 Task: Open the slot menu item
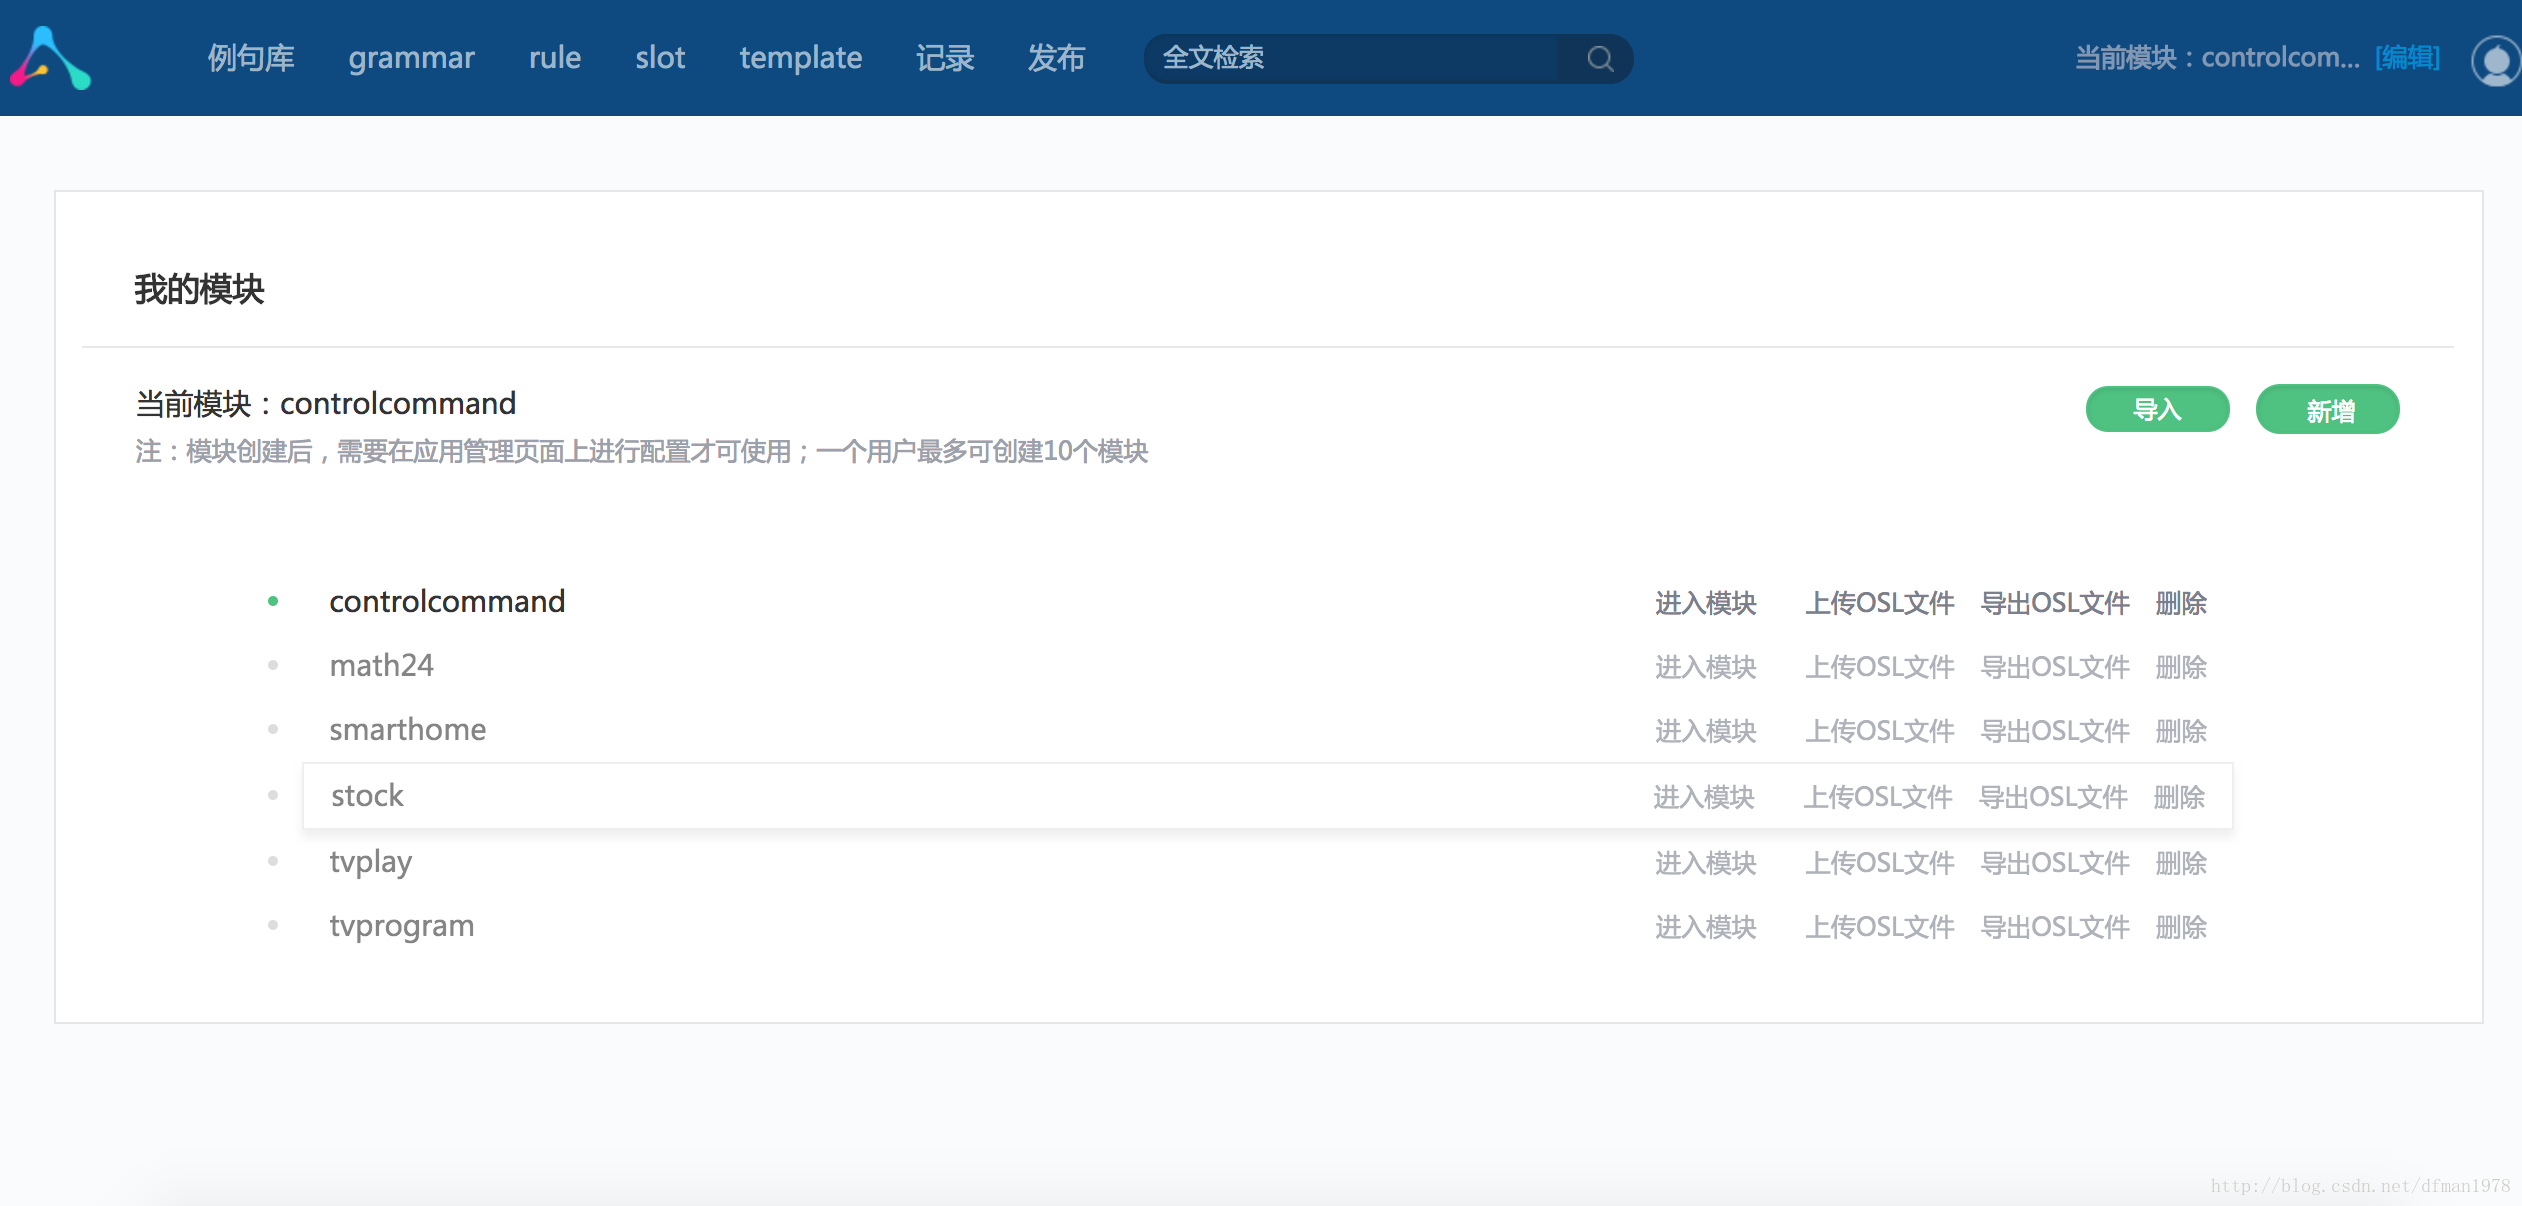pyautogui.click(x=660, y=58)
